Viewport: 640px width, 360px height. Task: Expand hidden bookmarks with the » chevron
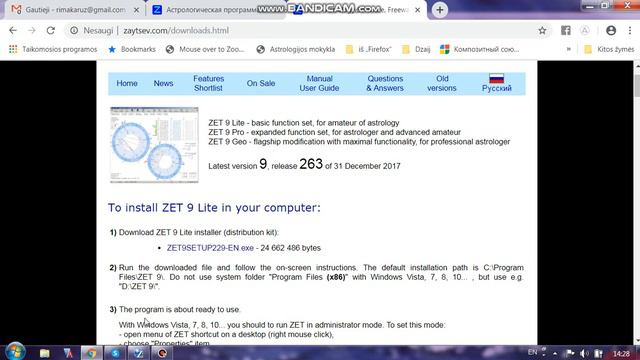click(x=569, y=49)
